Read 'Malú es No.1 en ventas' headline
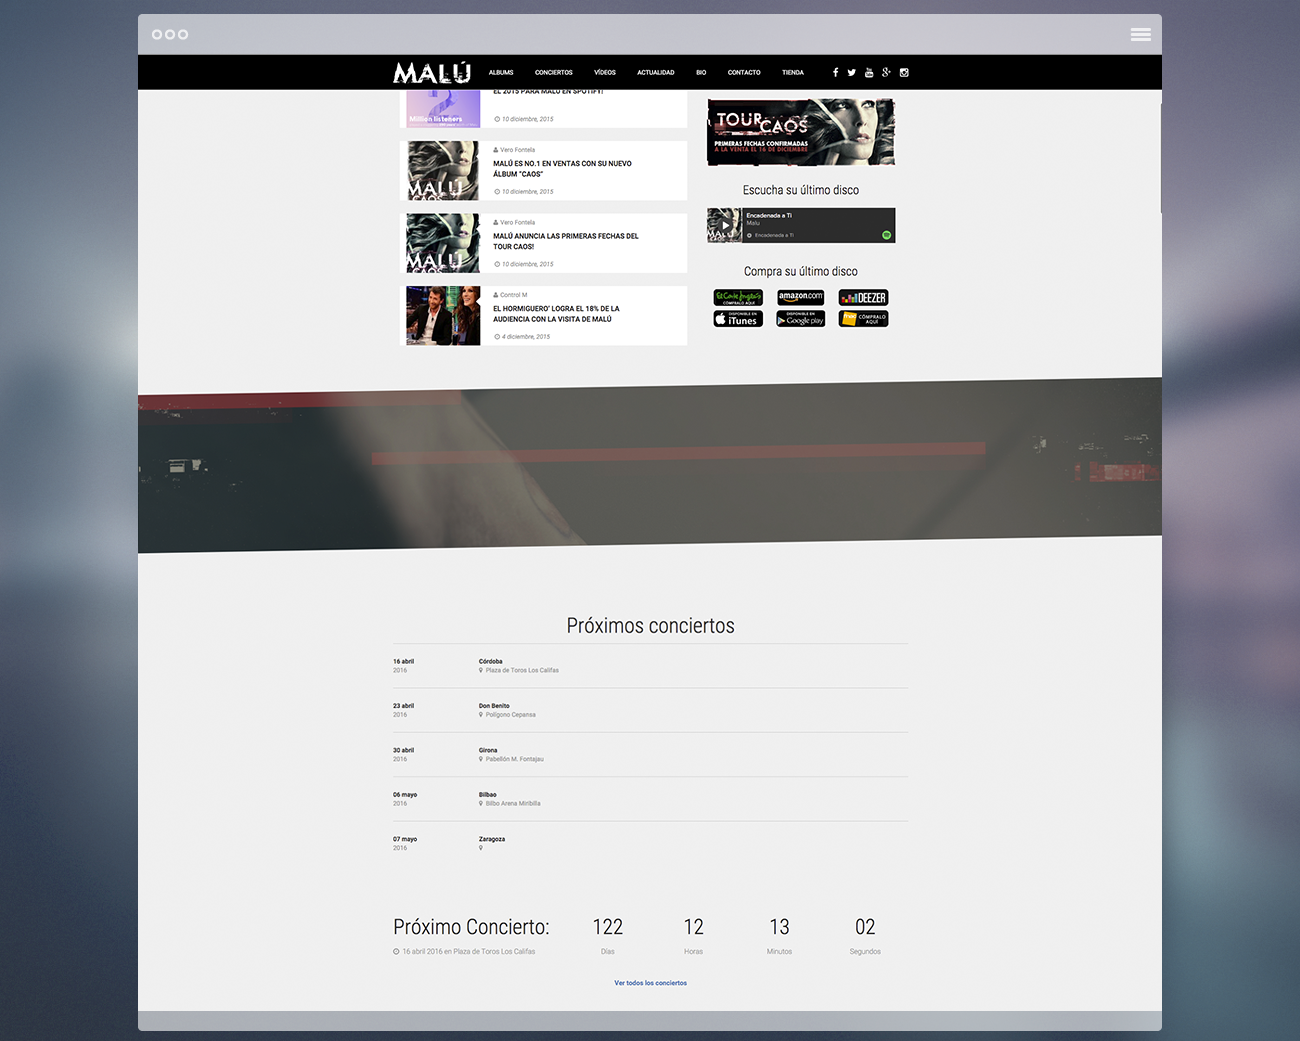The width and height of the screenshot is (1300, 1041). 562,168
